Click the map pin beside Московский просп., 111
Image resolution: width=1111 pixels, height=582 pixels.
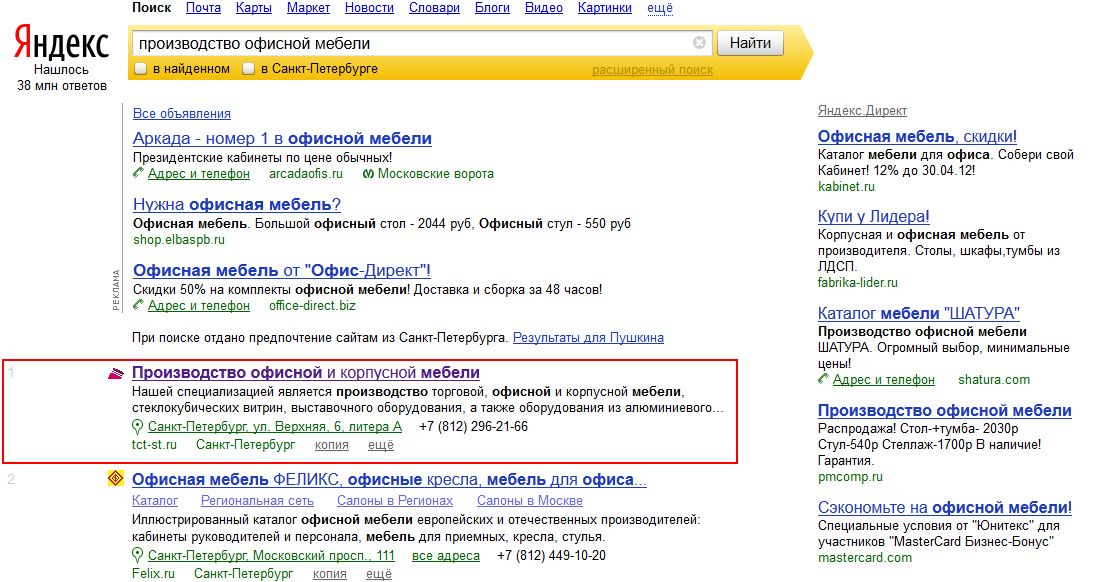[x=137, y=556]
